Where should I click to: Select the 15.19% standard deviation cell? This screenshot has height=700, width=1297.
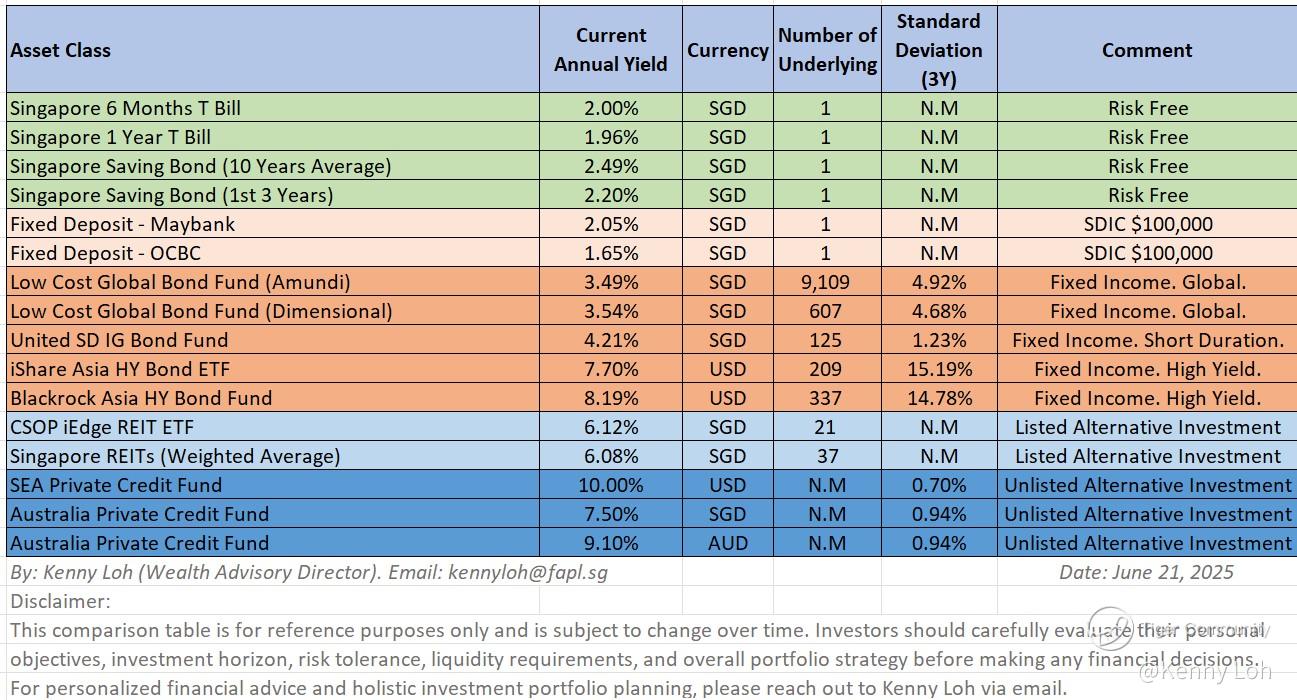click(939, 369)
